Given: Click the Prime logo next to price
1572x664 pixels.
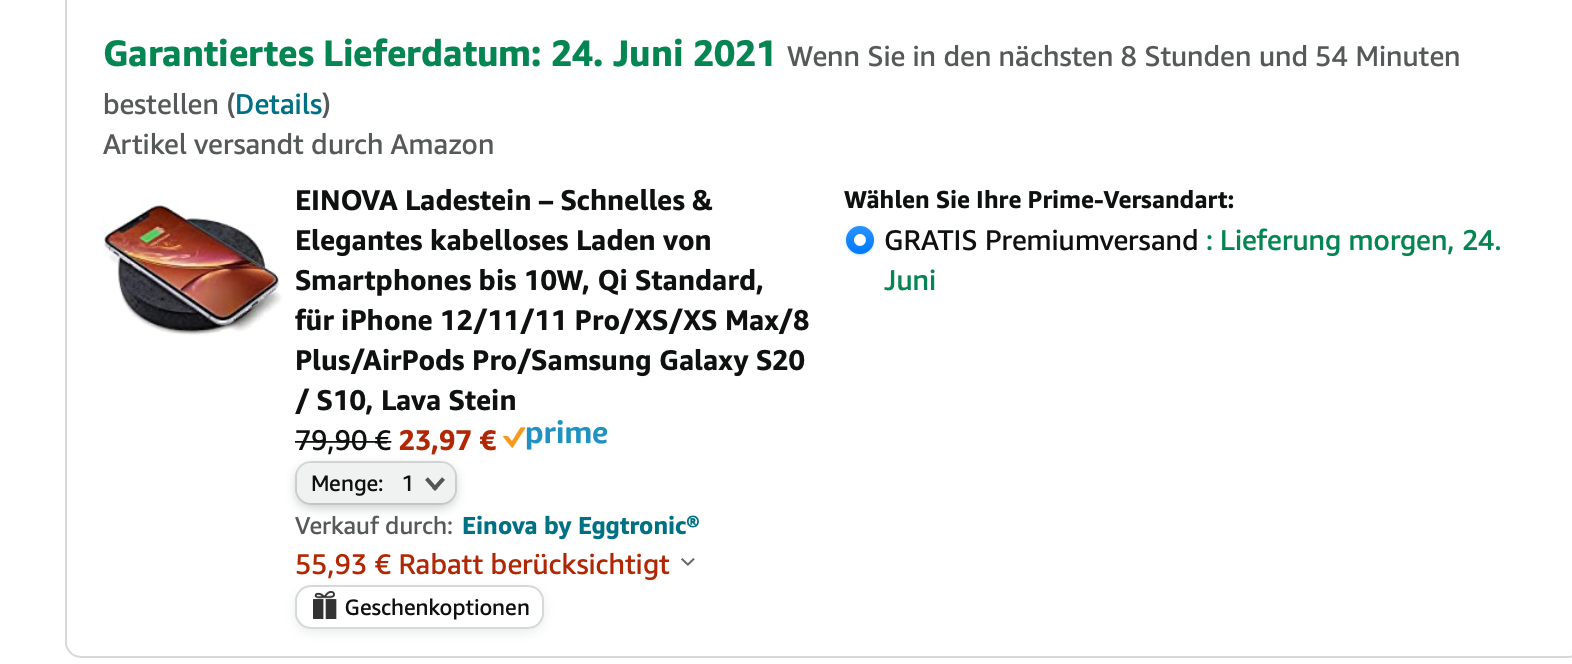Looking at the screenshot, I should point(566,434).
